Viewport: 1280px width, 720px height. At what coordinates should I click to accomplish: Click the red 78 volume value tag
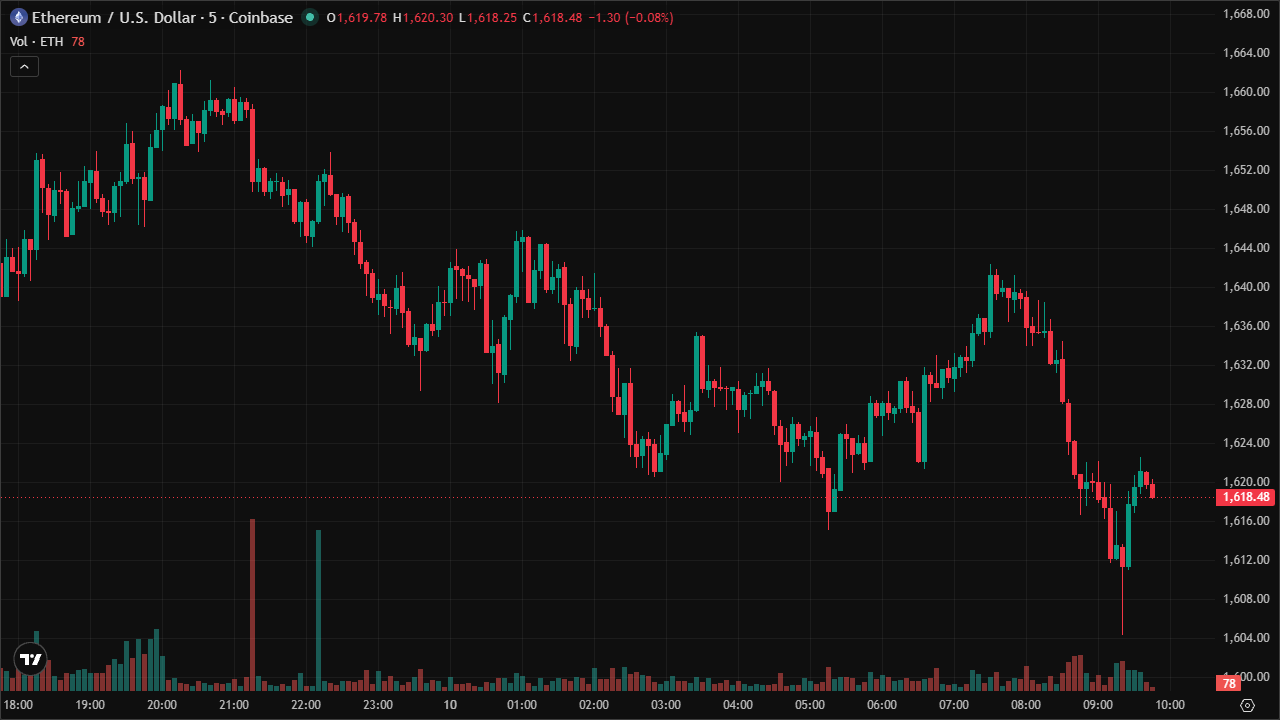[1228, 684]
